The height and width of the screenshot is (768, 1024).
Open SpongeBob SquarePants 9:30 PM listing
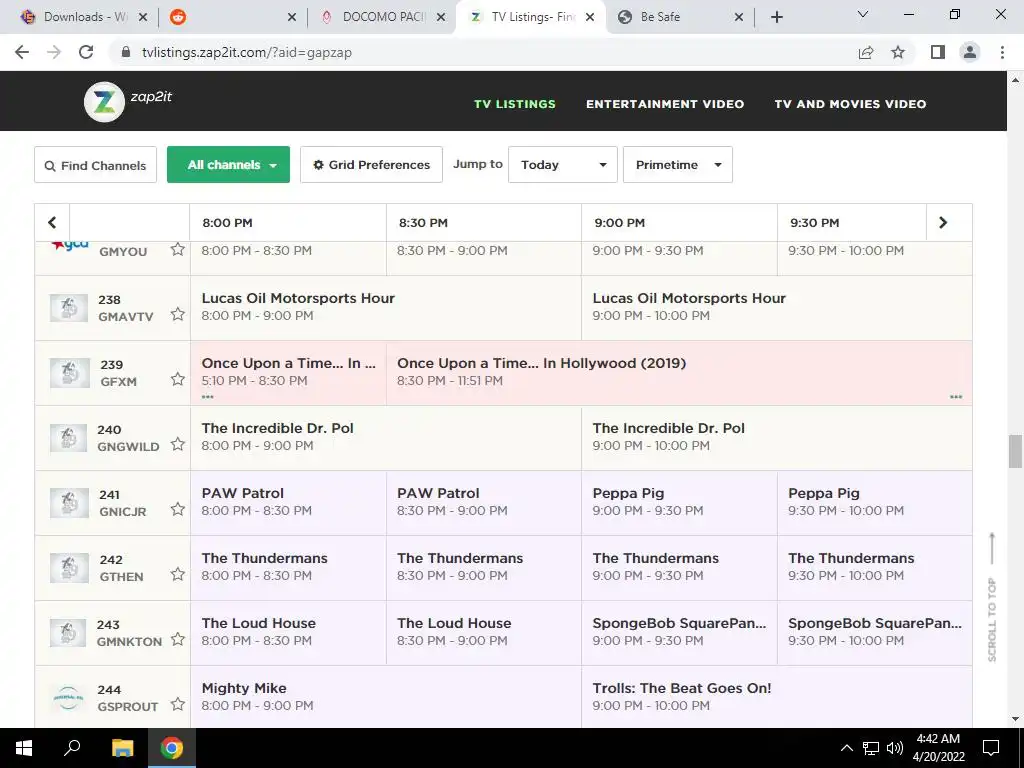[874, 633]
